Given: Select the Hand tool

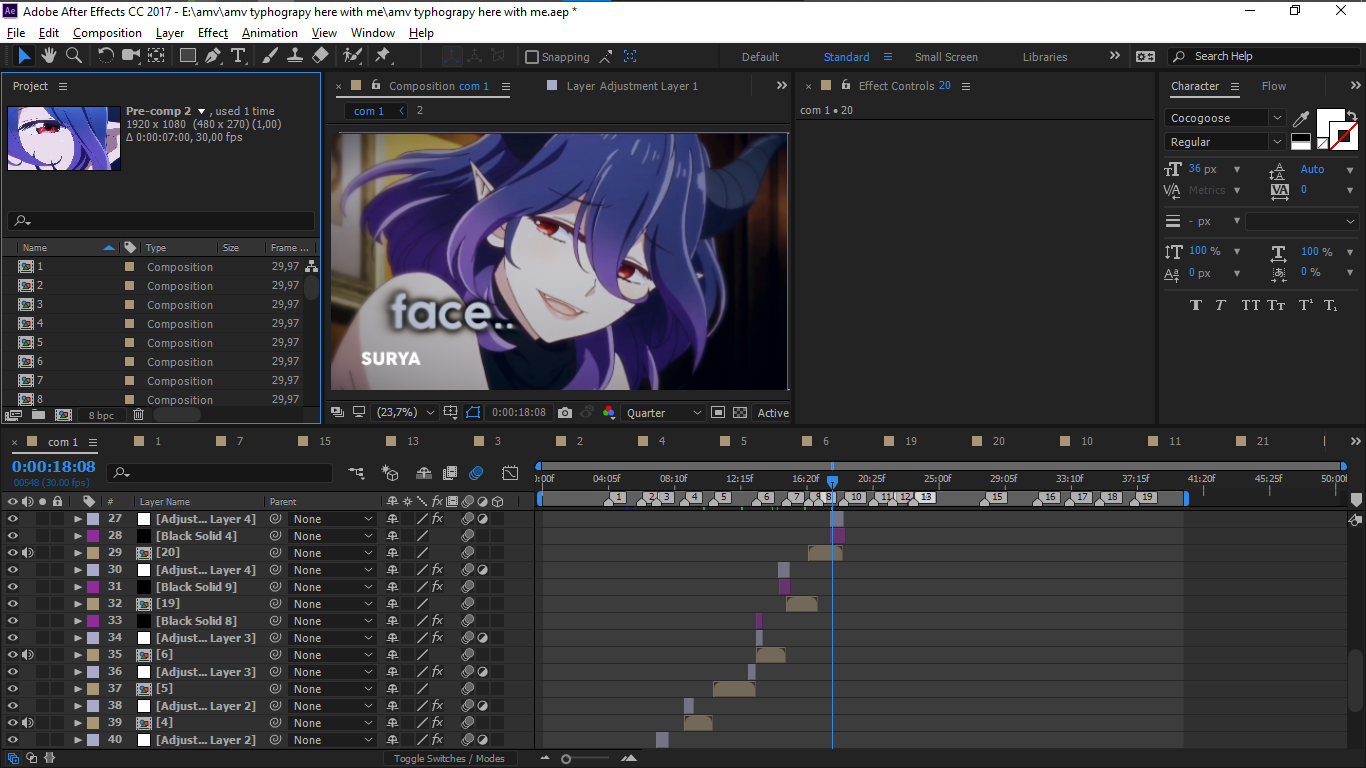Looking at the screenshot, I should point(51,56).
